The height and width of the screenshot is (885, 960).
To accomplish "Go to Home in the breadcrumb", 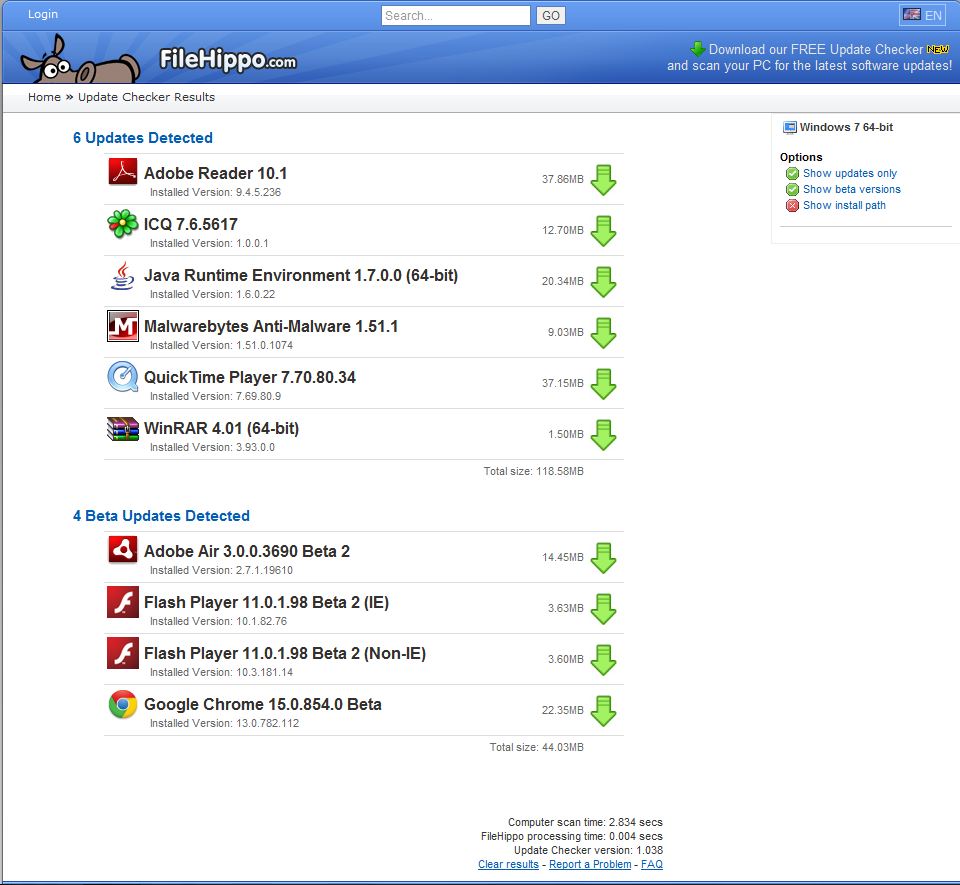I will (44, 97).
